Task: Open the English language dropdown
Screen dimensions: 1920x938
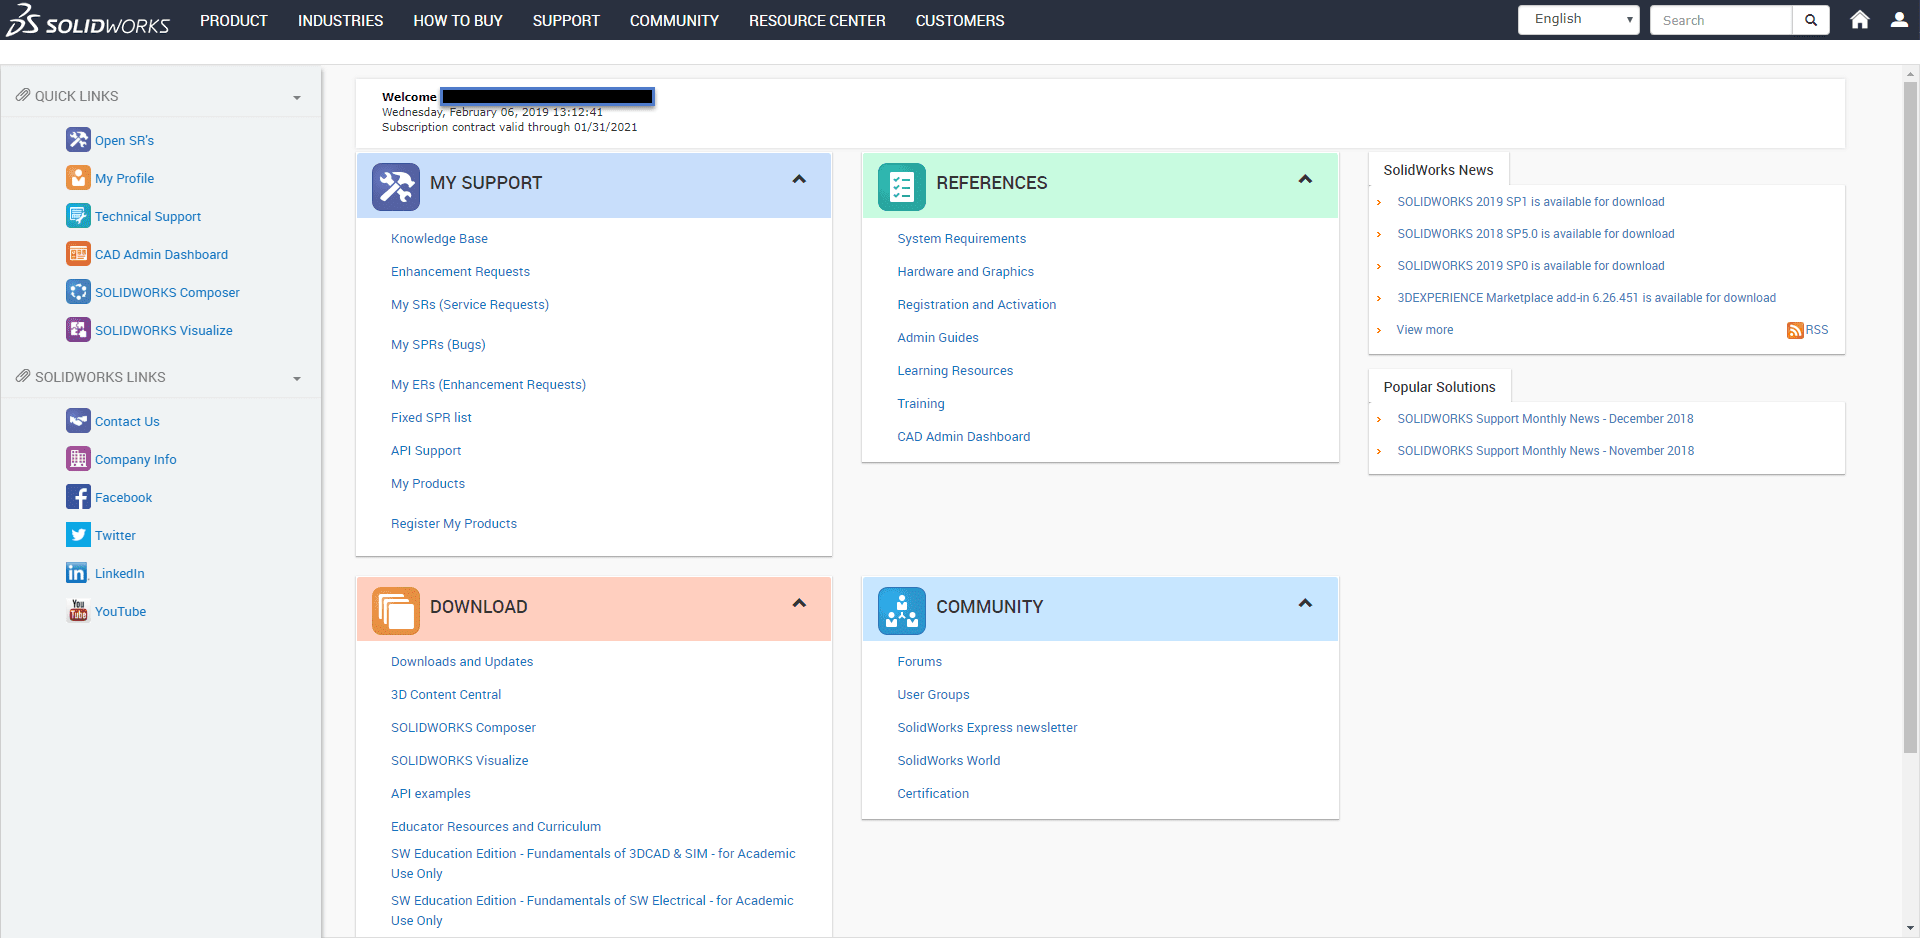Action: (x=1579, y=20)
